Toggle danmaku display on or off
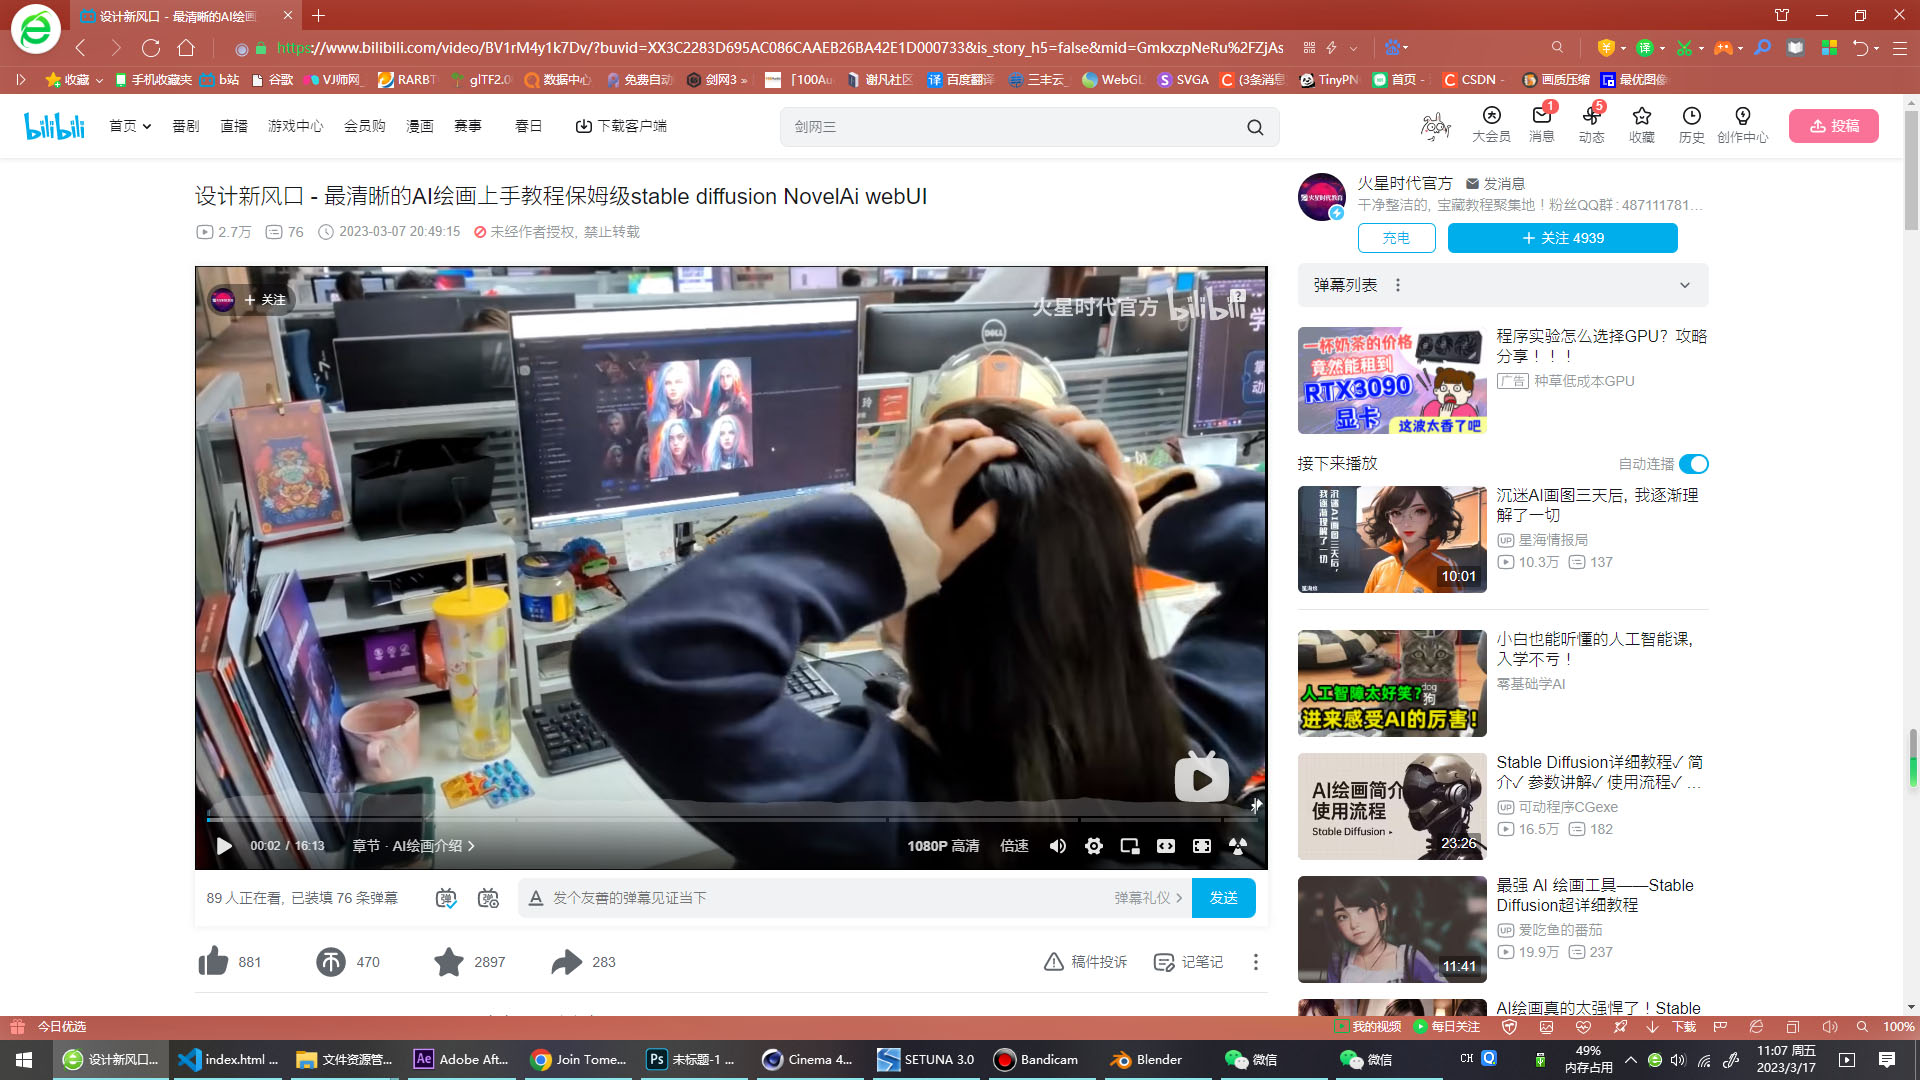Screen dimensions: 1920x1080 click(446, 898)
